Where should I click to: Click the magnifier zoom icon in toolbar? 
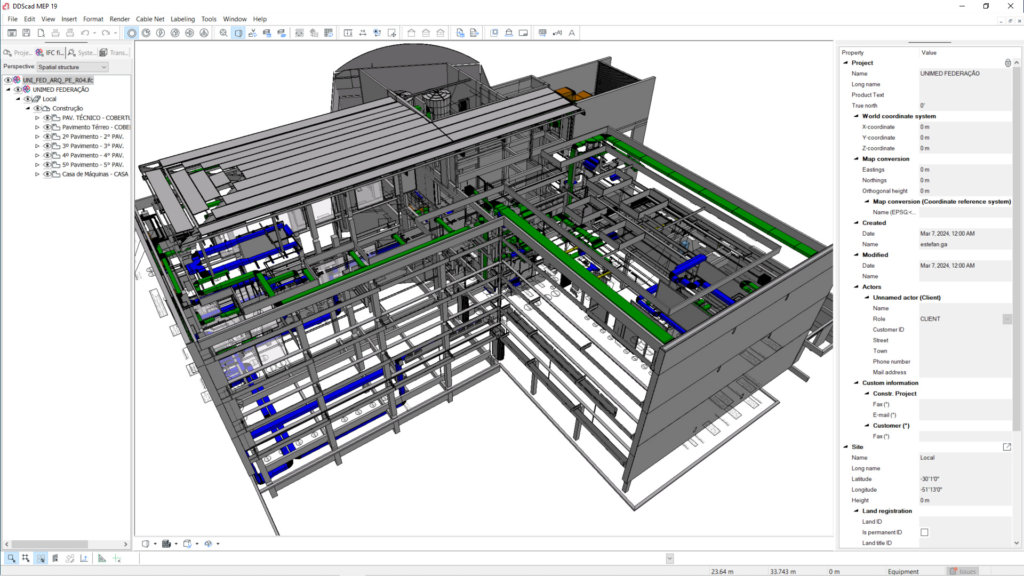click(223, 33)
